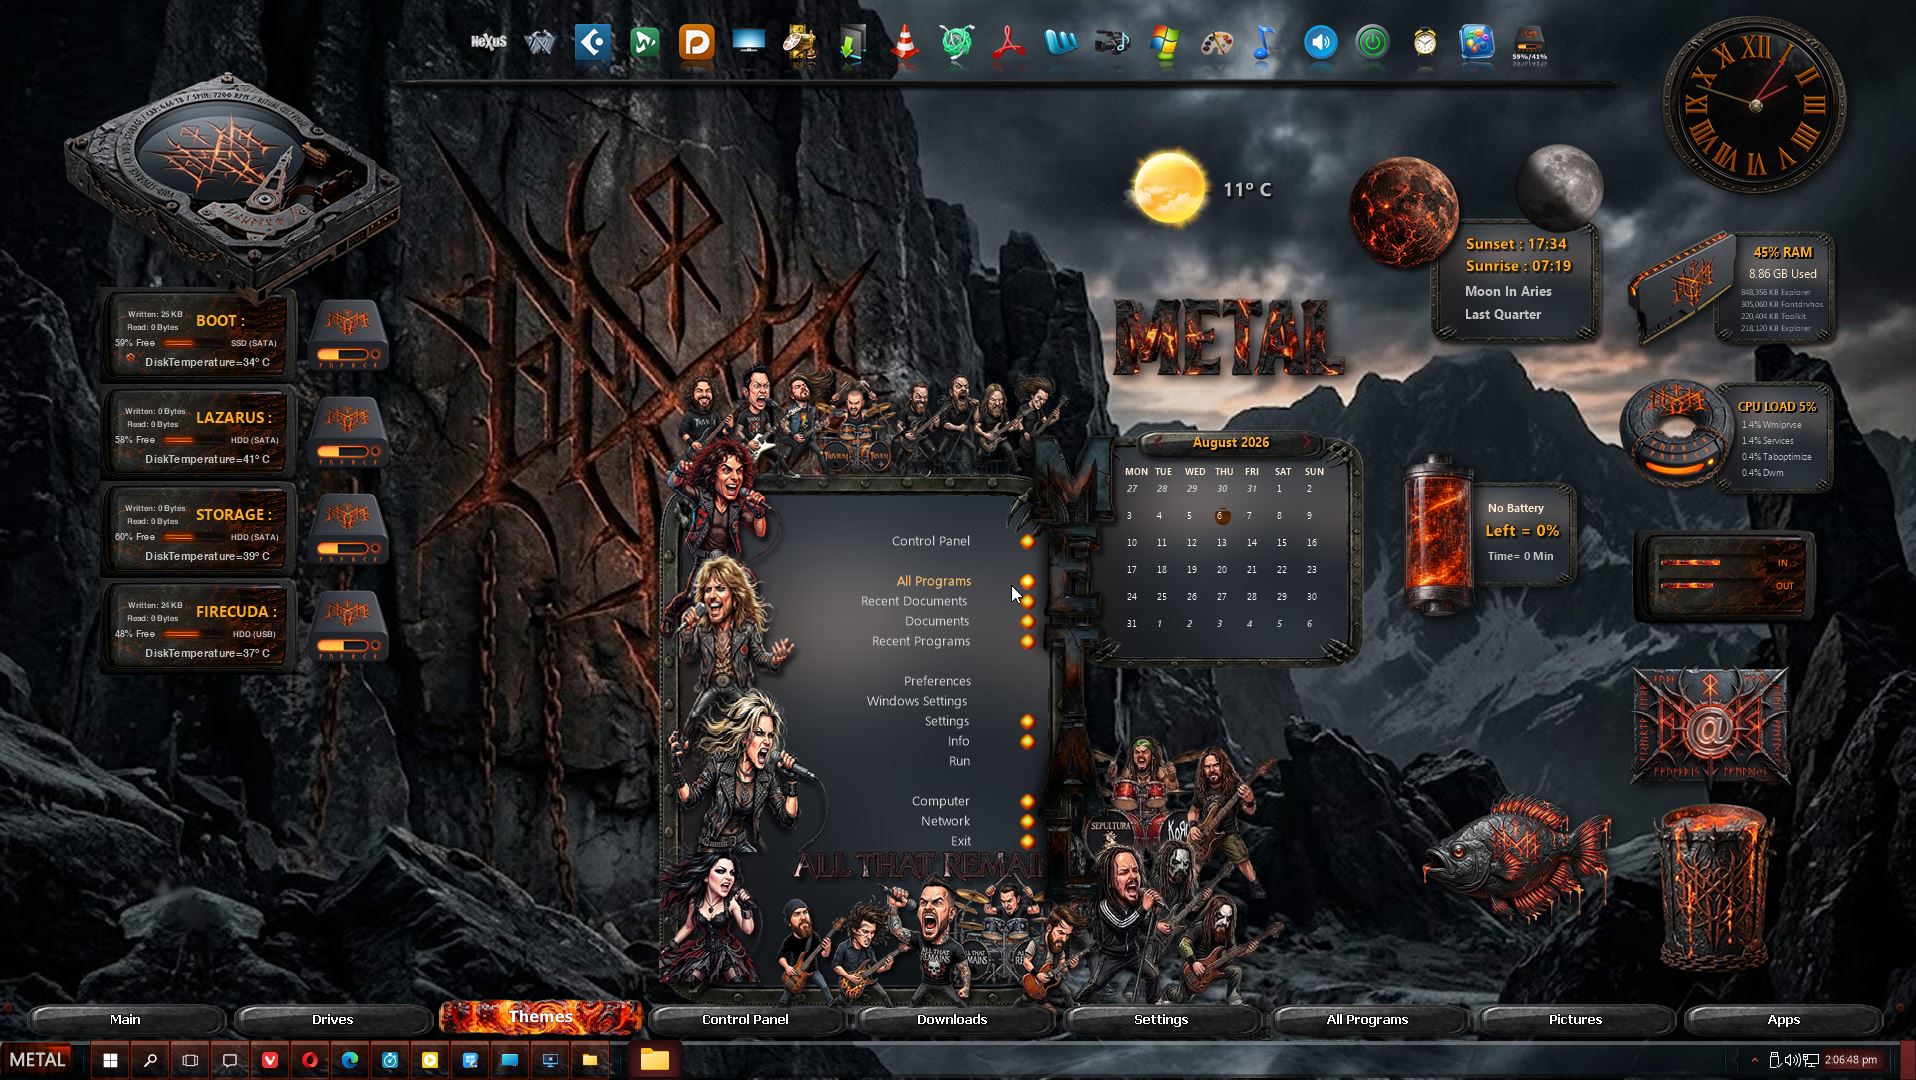Open the Nexus dock logo icon
The image size is (1916, 1080).
point(489,42)
